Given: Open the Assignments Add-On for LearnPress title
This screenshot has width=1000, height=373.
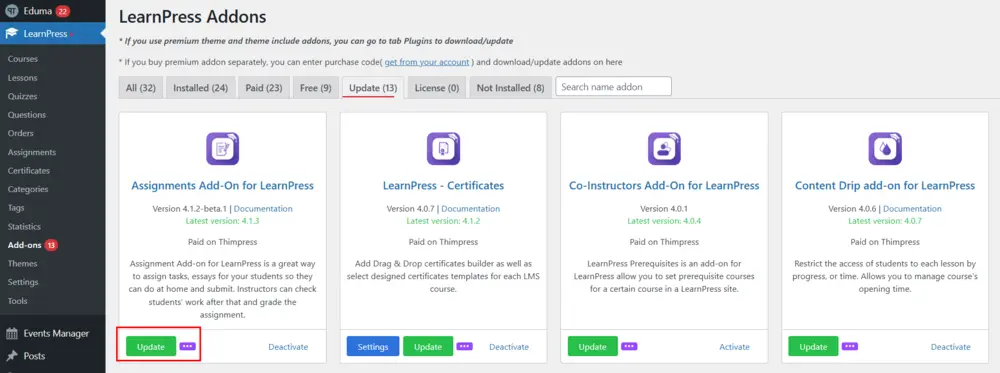Looking at the screenshot, I should pos(223,186).
